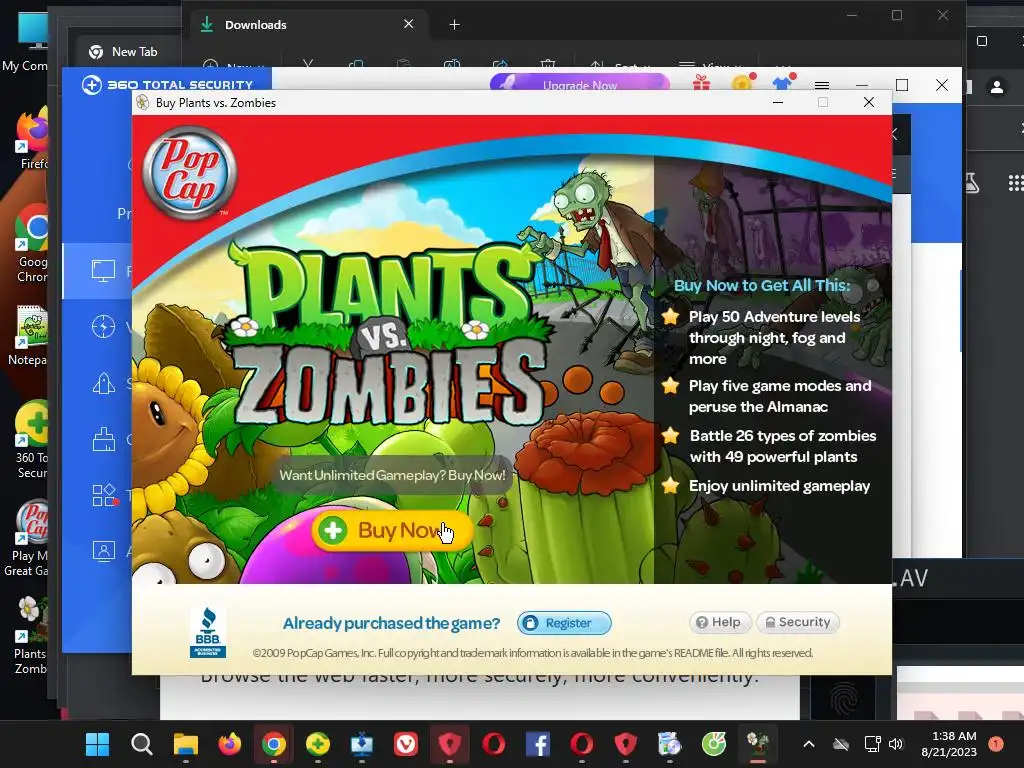
Task: Open Facebook from the taskbar
Action: coord(537,744)
